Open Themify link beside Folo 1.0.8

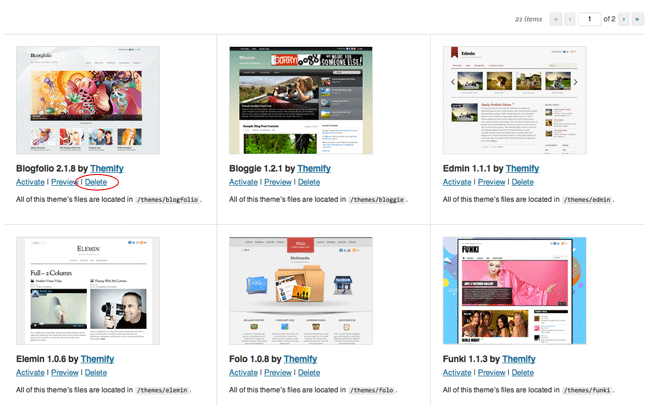(301, 359)
